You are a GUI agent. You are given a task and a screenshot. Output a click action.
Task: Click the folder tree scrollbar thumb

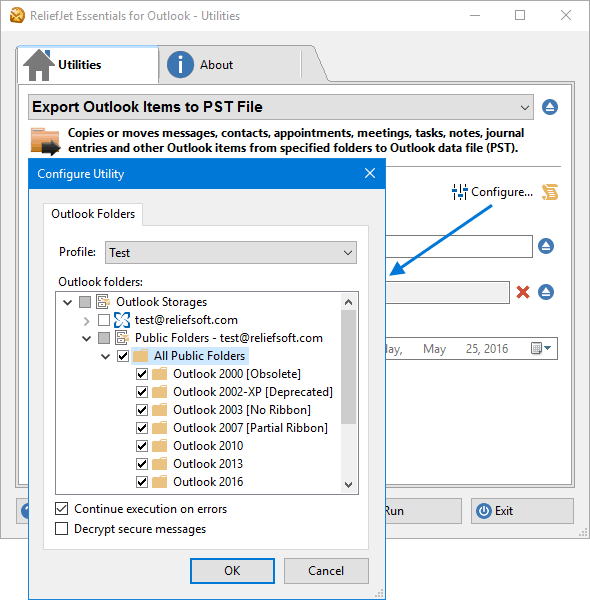tap(348, 367)
